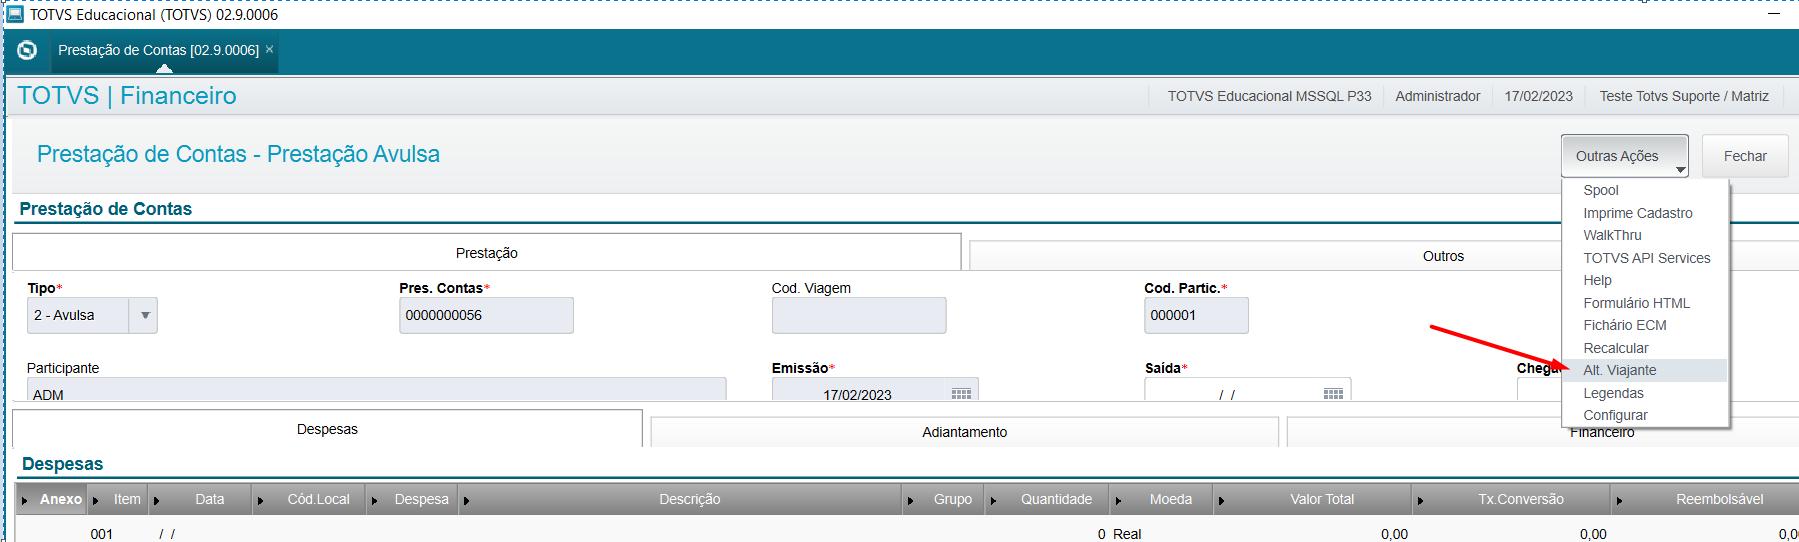Click the Cod. Viagem input field
1799x542 pixels.
(858, 315)
